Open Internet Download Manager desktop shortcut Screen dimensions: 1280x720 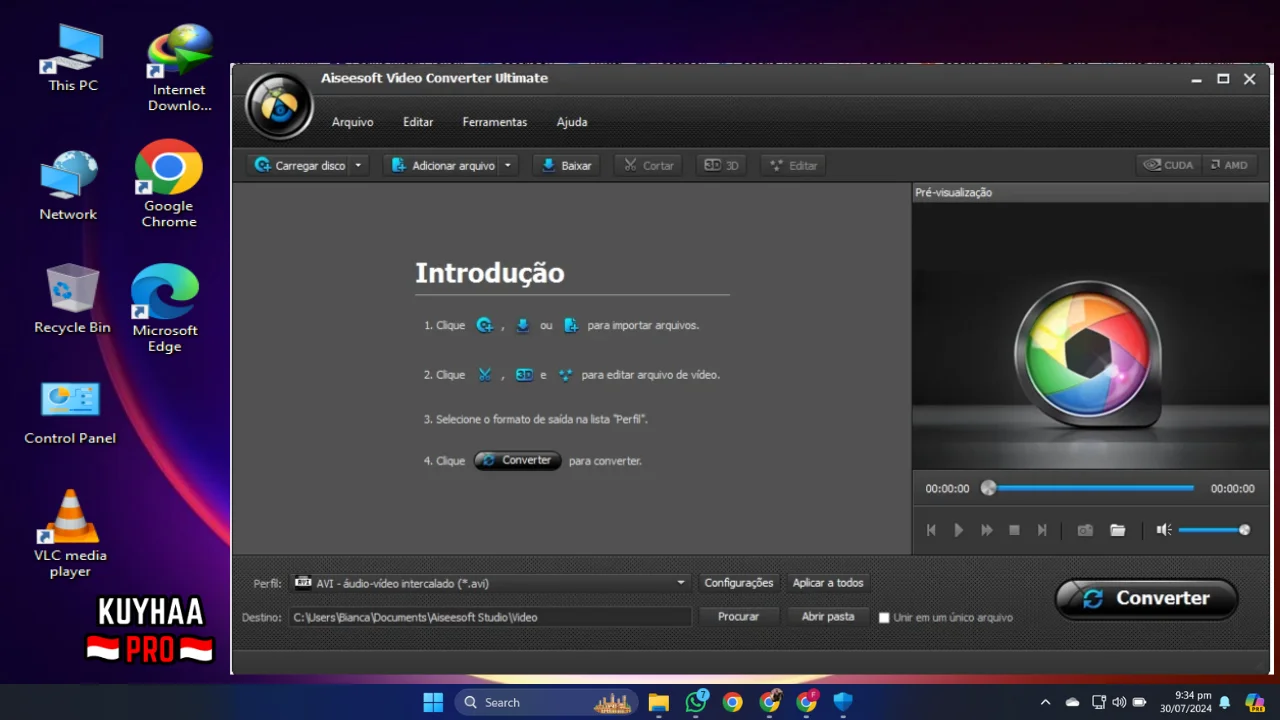click(x=180, y=68)
